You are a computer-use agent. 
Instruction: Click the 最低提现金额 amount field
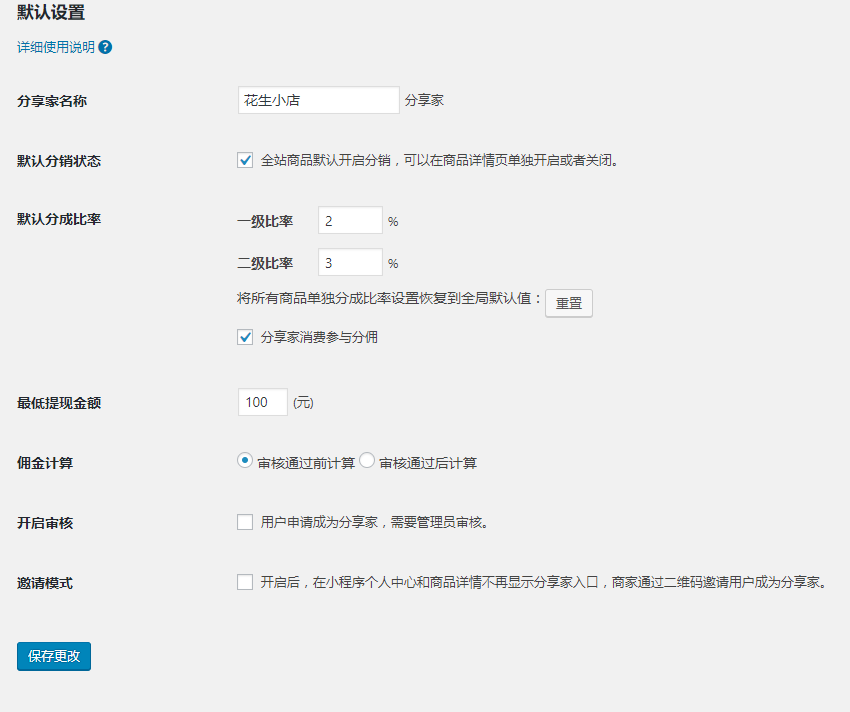[x=263, y=402]
